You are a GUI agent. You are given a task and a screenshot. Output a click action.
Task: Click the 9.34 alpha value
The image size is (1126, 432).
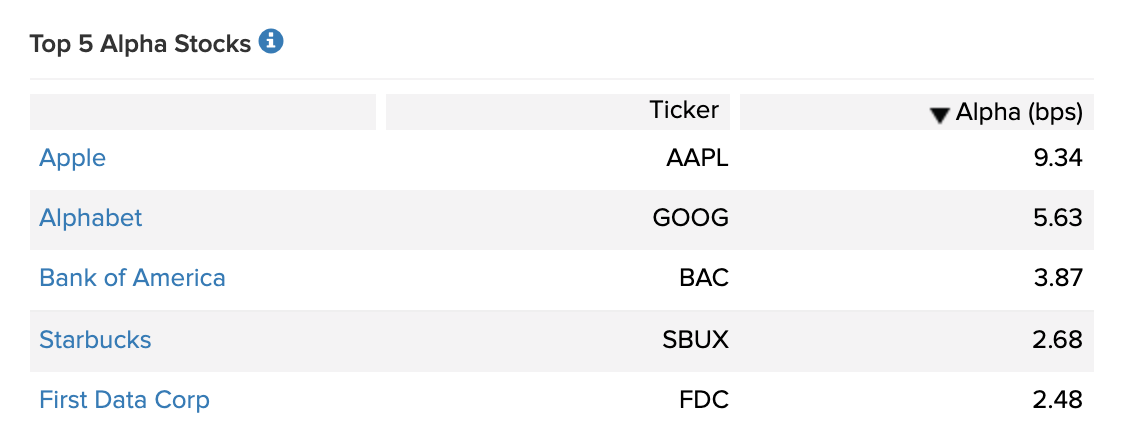coord(1057,158)
